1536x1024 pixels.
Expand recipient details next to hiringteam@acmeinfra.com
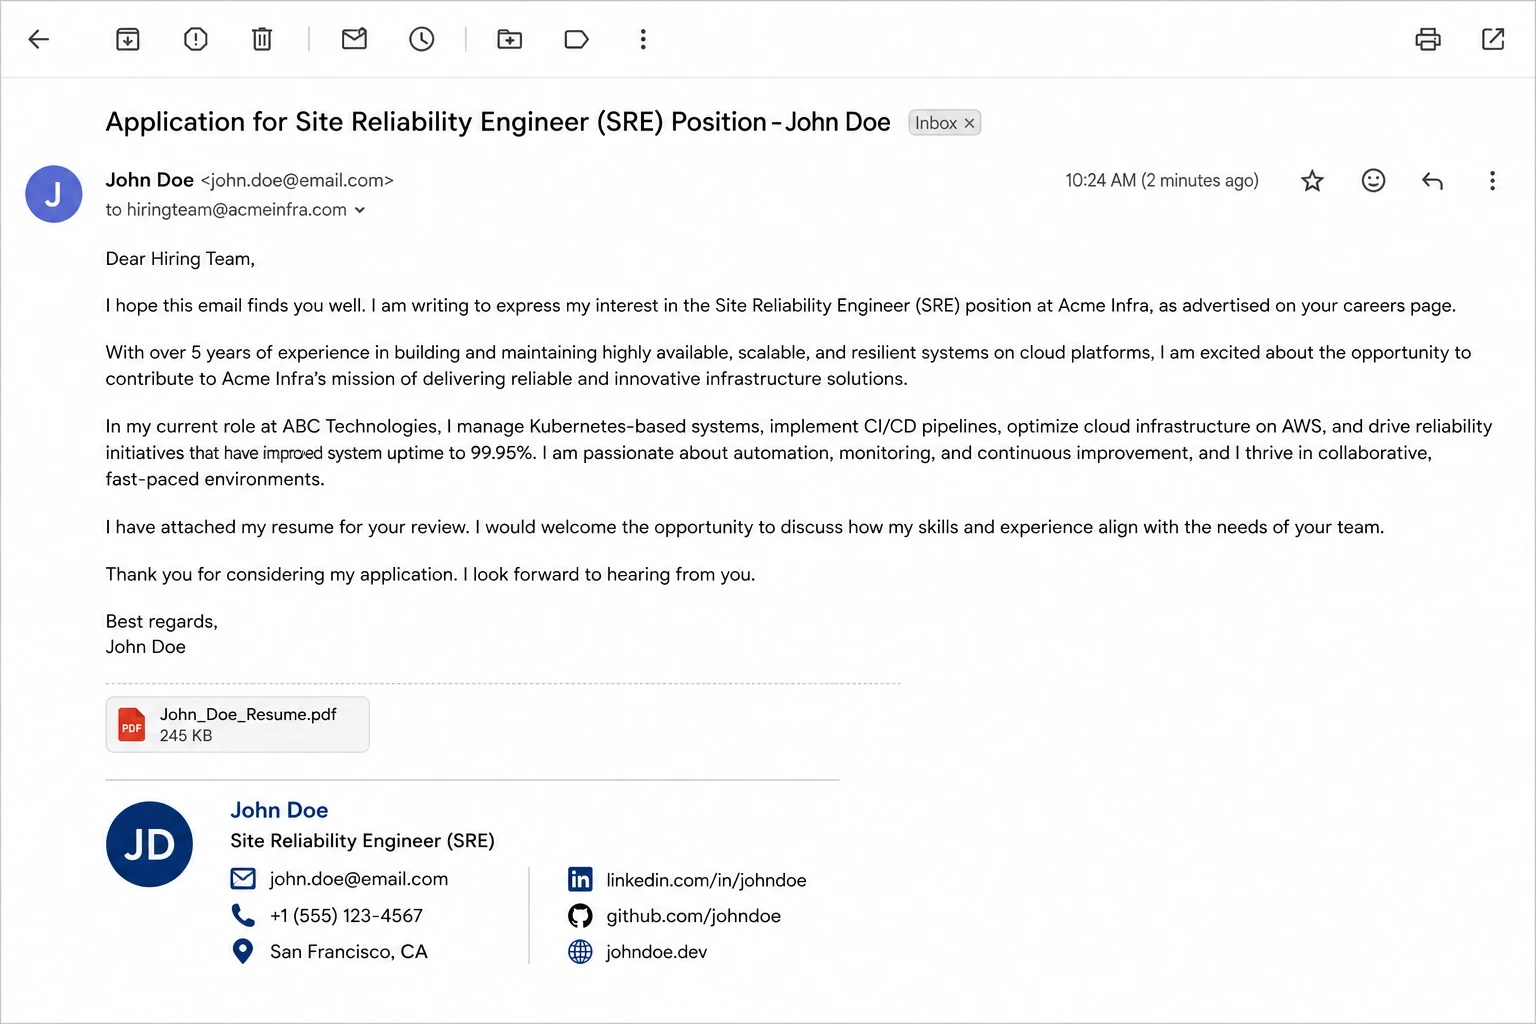pos(360,210)
